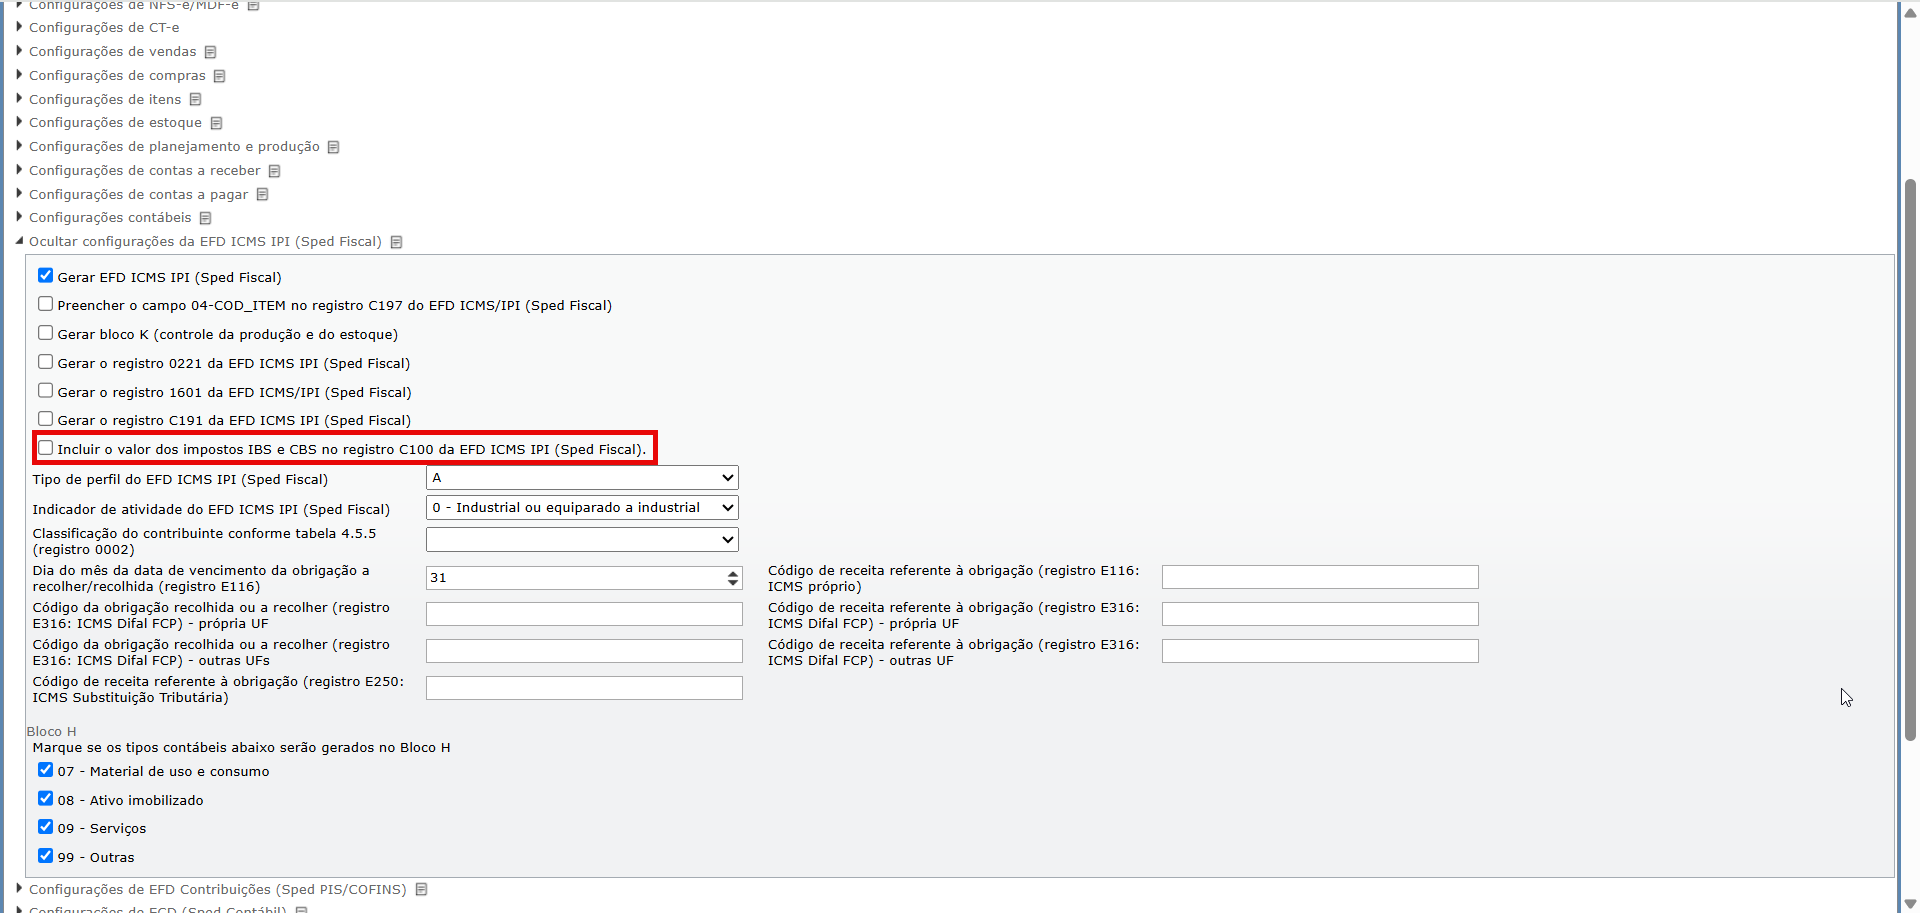Open the note icon next to contas a receber

point(274,171)
